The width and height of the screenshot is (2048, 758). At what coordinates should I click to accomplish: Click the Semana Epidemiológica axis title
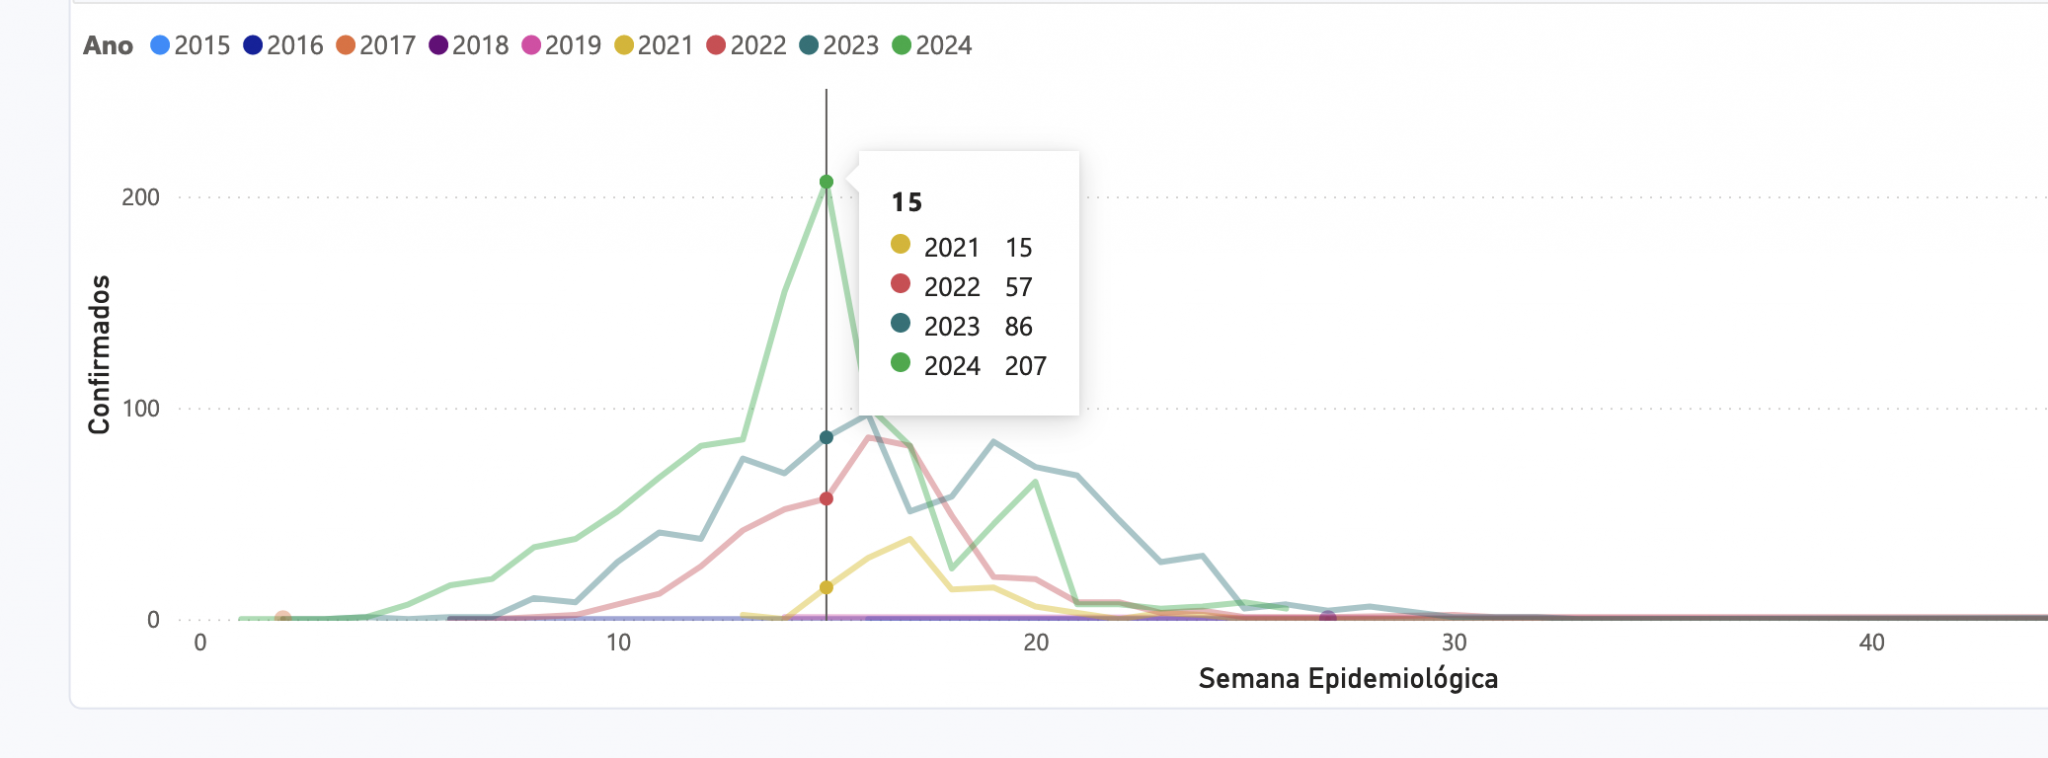coord(1347,679)
